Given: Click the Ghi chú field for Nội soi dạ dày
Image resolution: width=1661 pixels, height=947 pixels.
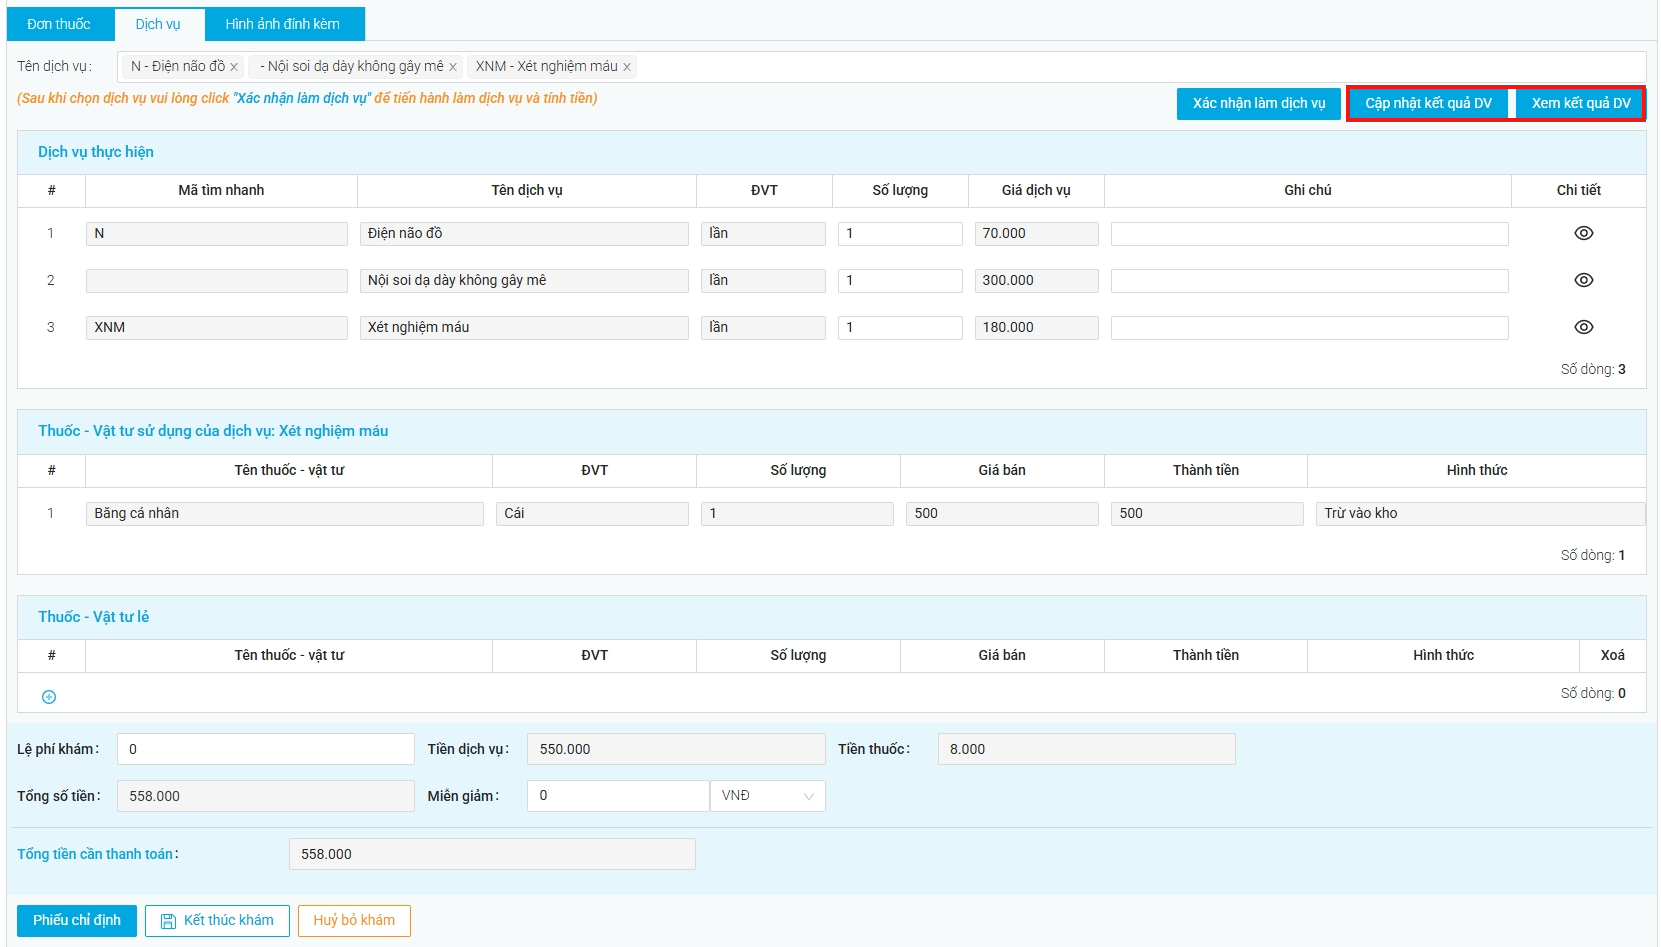Looking at the screenshot, I should pos(1309,281).
